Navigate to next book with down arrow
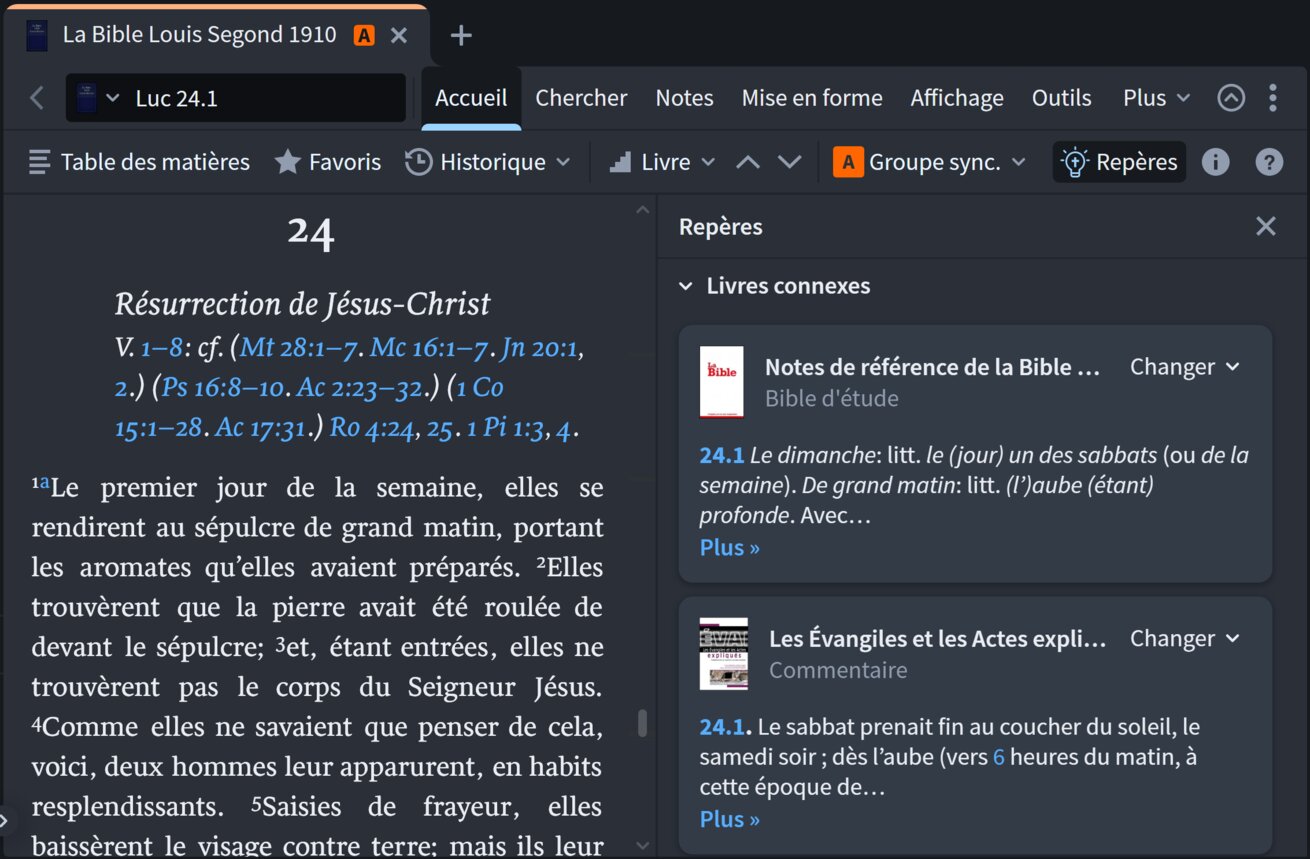Image resolution: width=1310 pixels, height=859 pixels. tap(790, 162)
